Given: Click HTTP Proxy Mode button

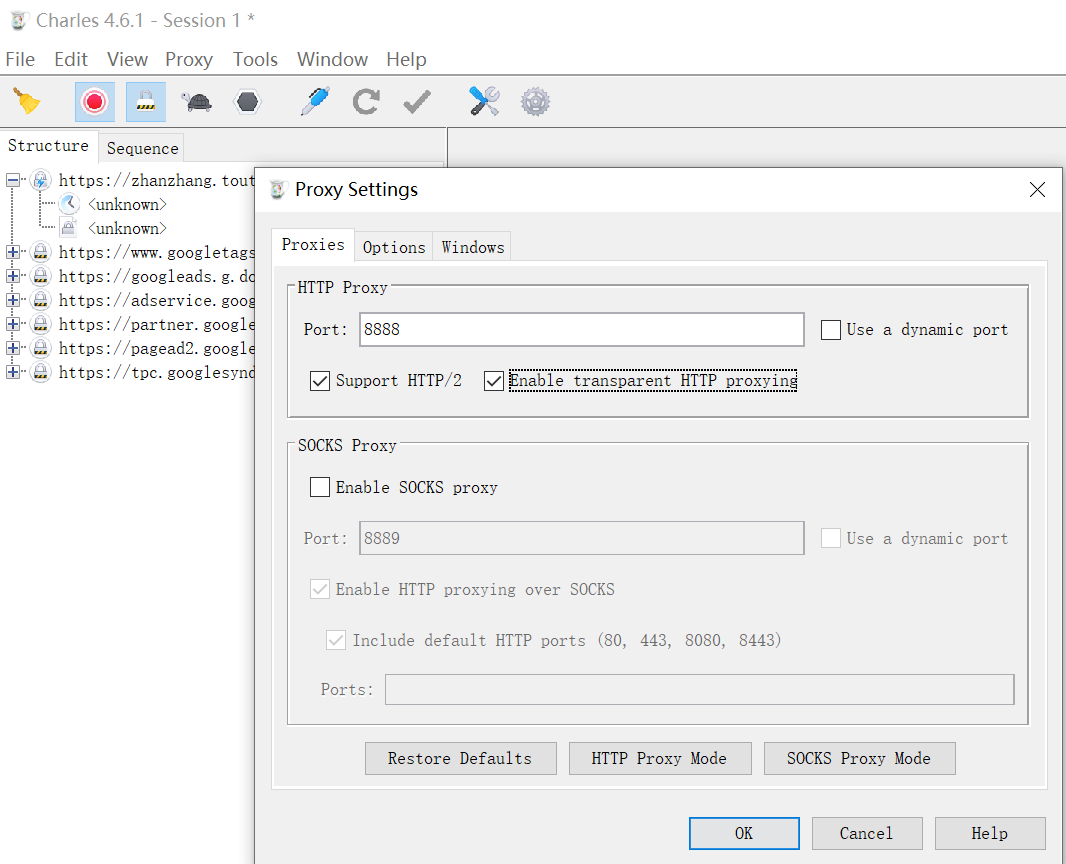Looking at the screenshot, I should [659, 758].
